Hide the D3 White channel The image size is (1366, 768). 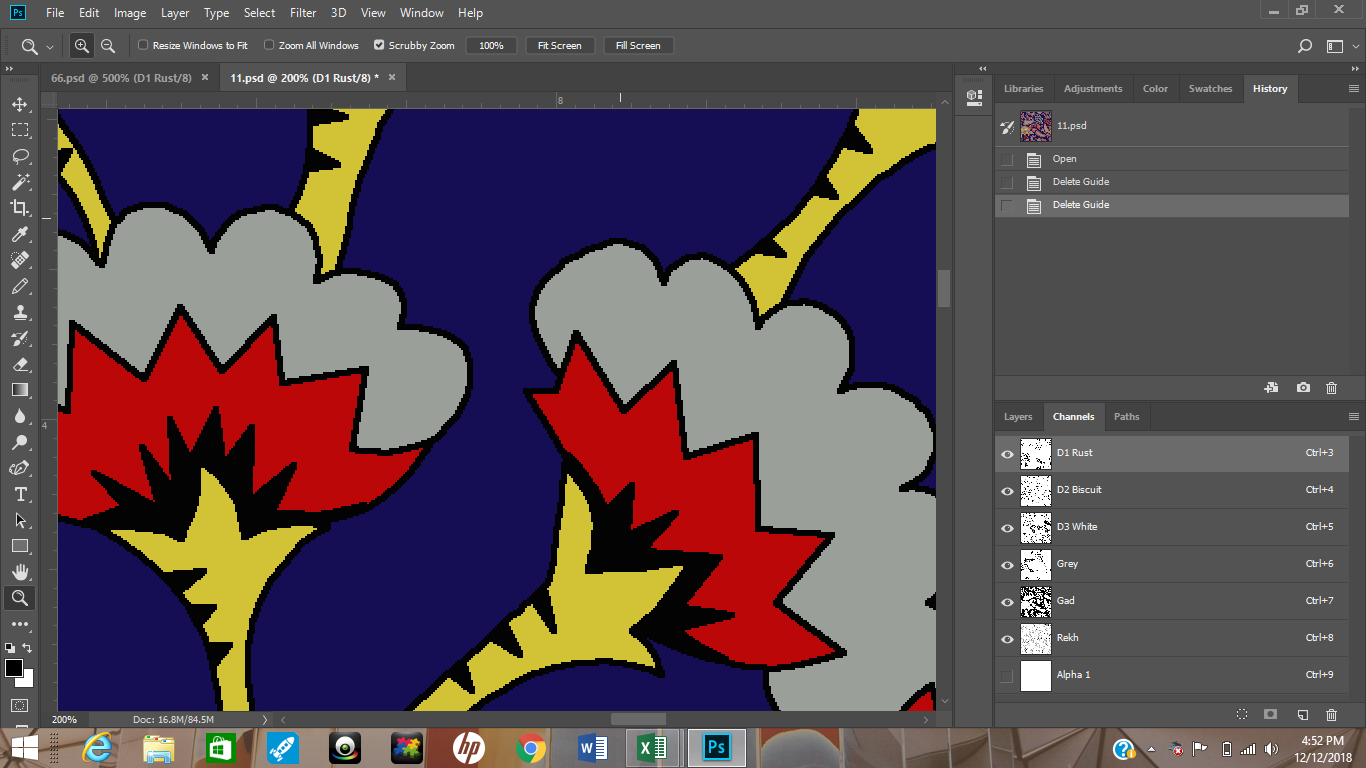click(1007, 528)
